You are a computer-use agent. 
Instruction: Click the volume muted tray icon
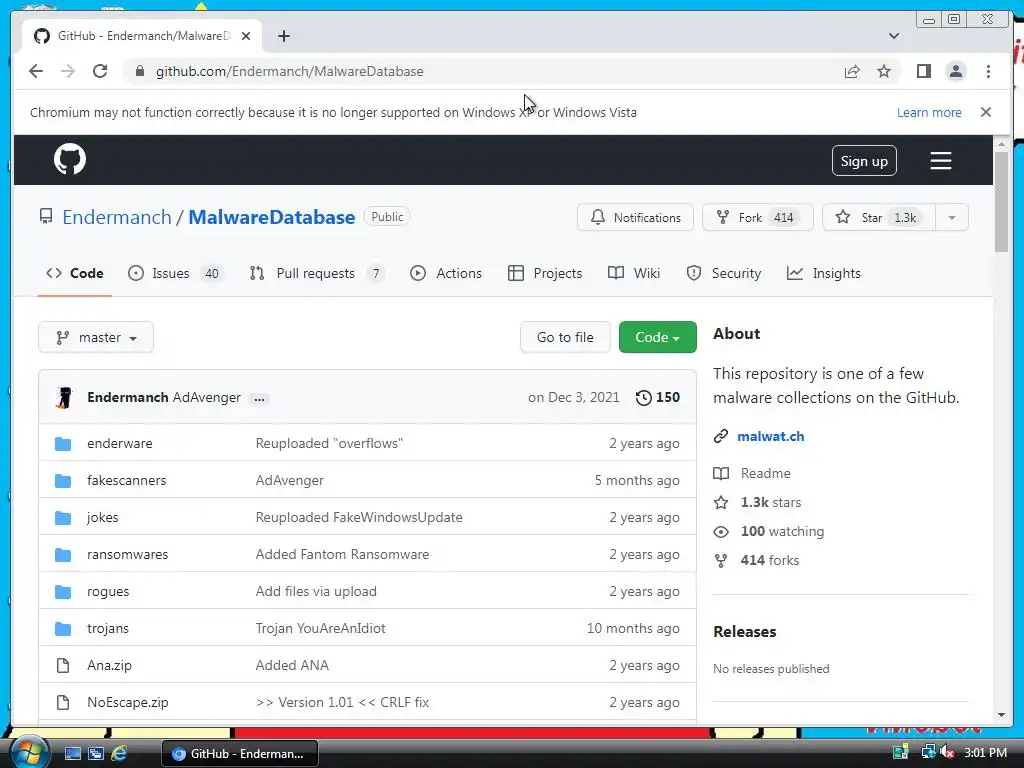coord(947,752)
